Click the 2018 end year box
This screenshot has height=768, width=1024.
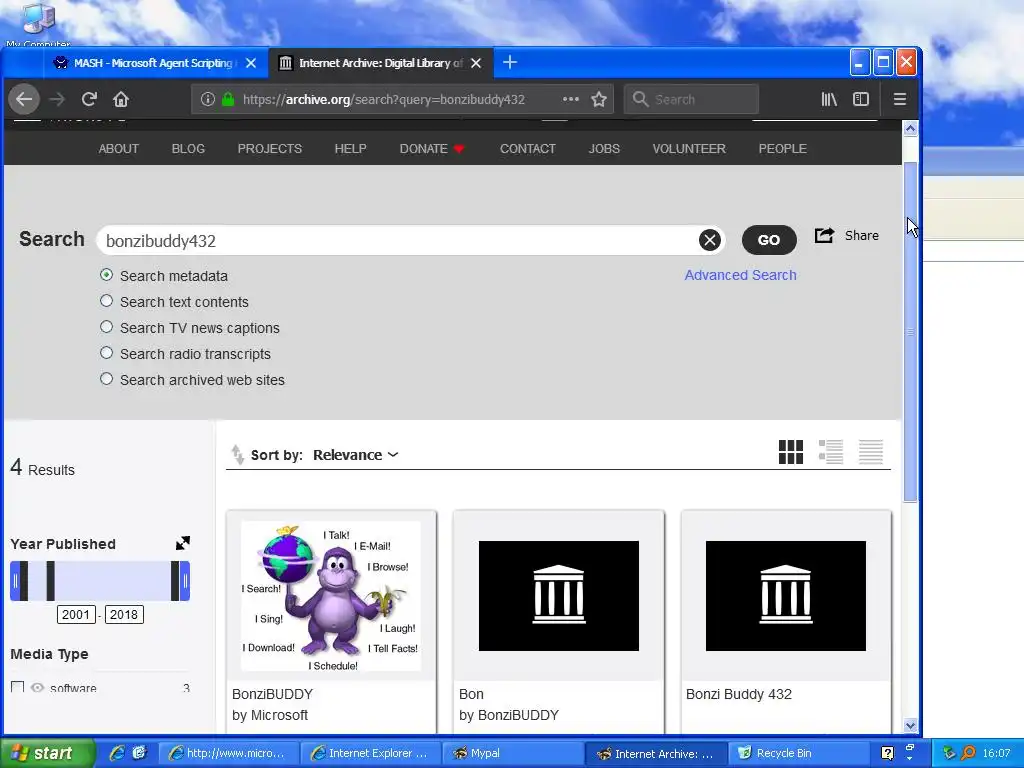(x=123, y=615)
